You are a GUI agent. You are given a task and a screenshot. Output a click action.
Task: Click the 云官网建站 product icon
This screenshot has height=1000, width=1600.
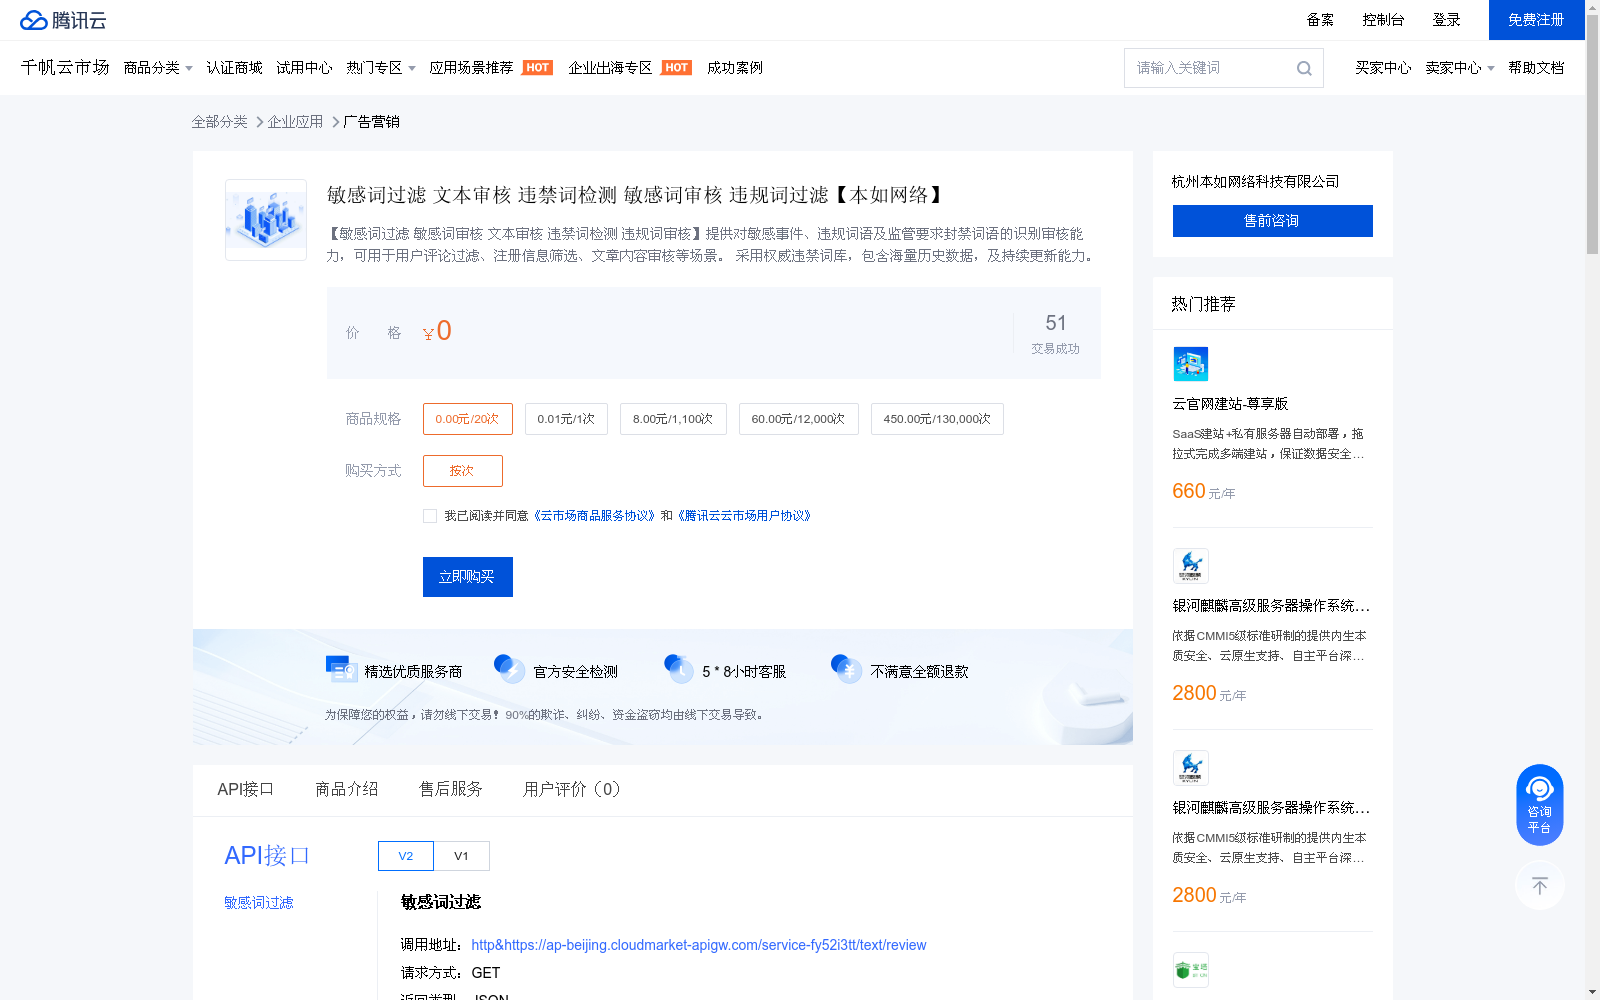click(1190, 364)
